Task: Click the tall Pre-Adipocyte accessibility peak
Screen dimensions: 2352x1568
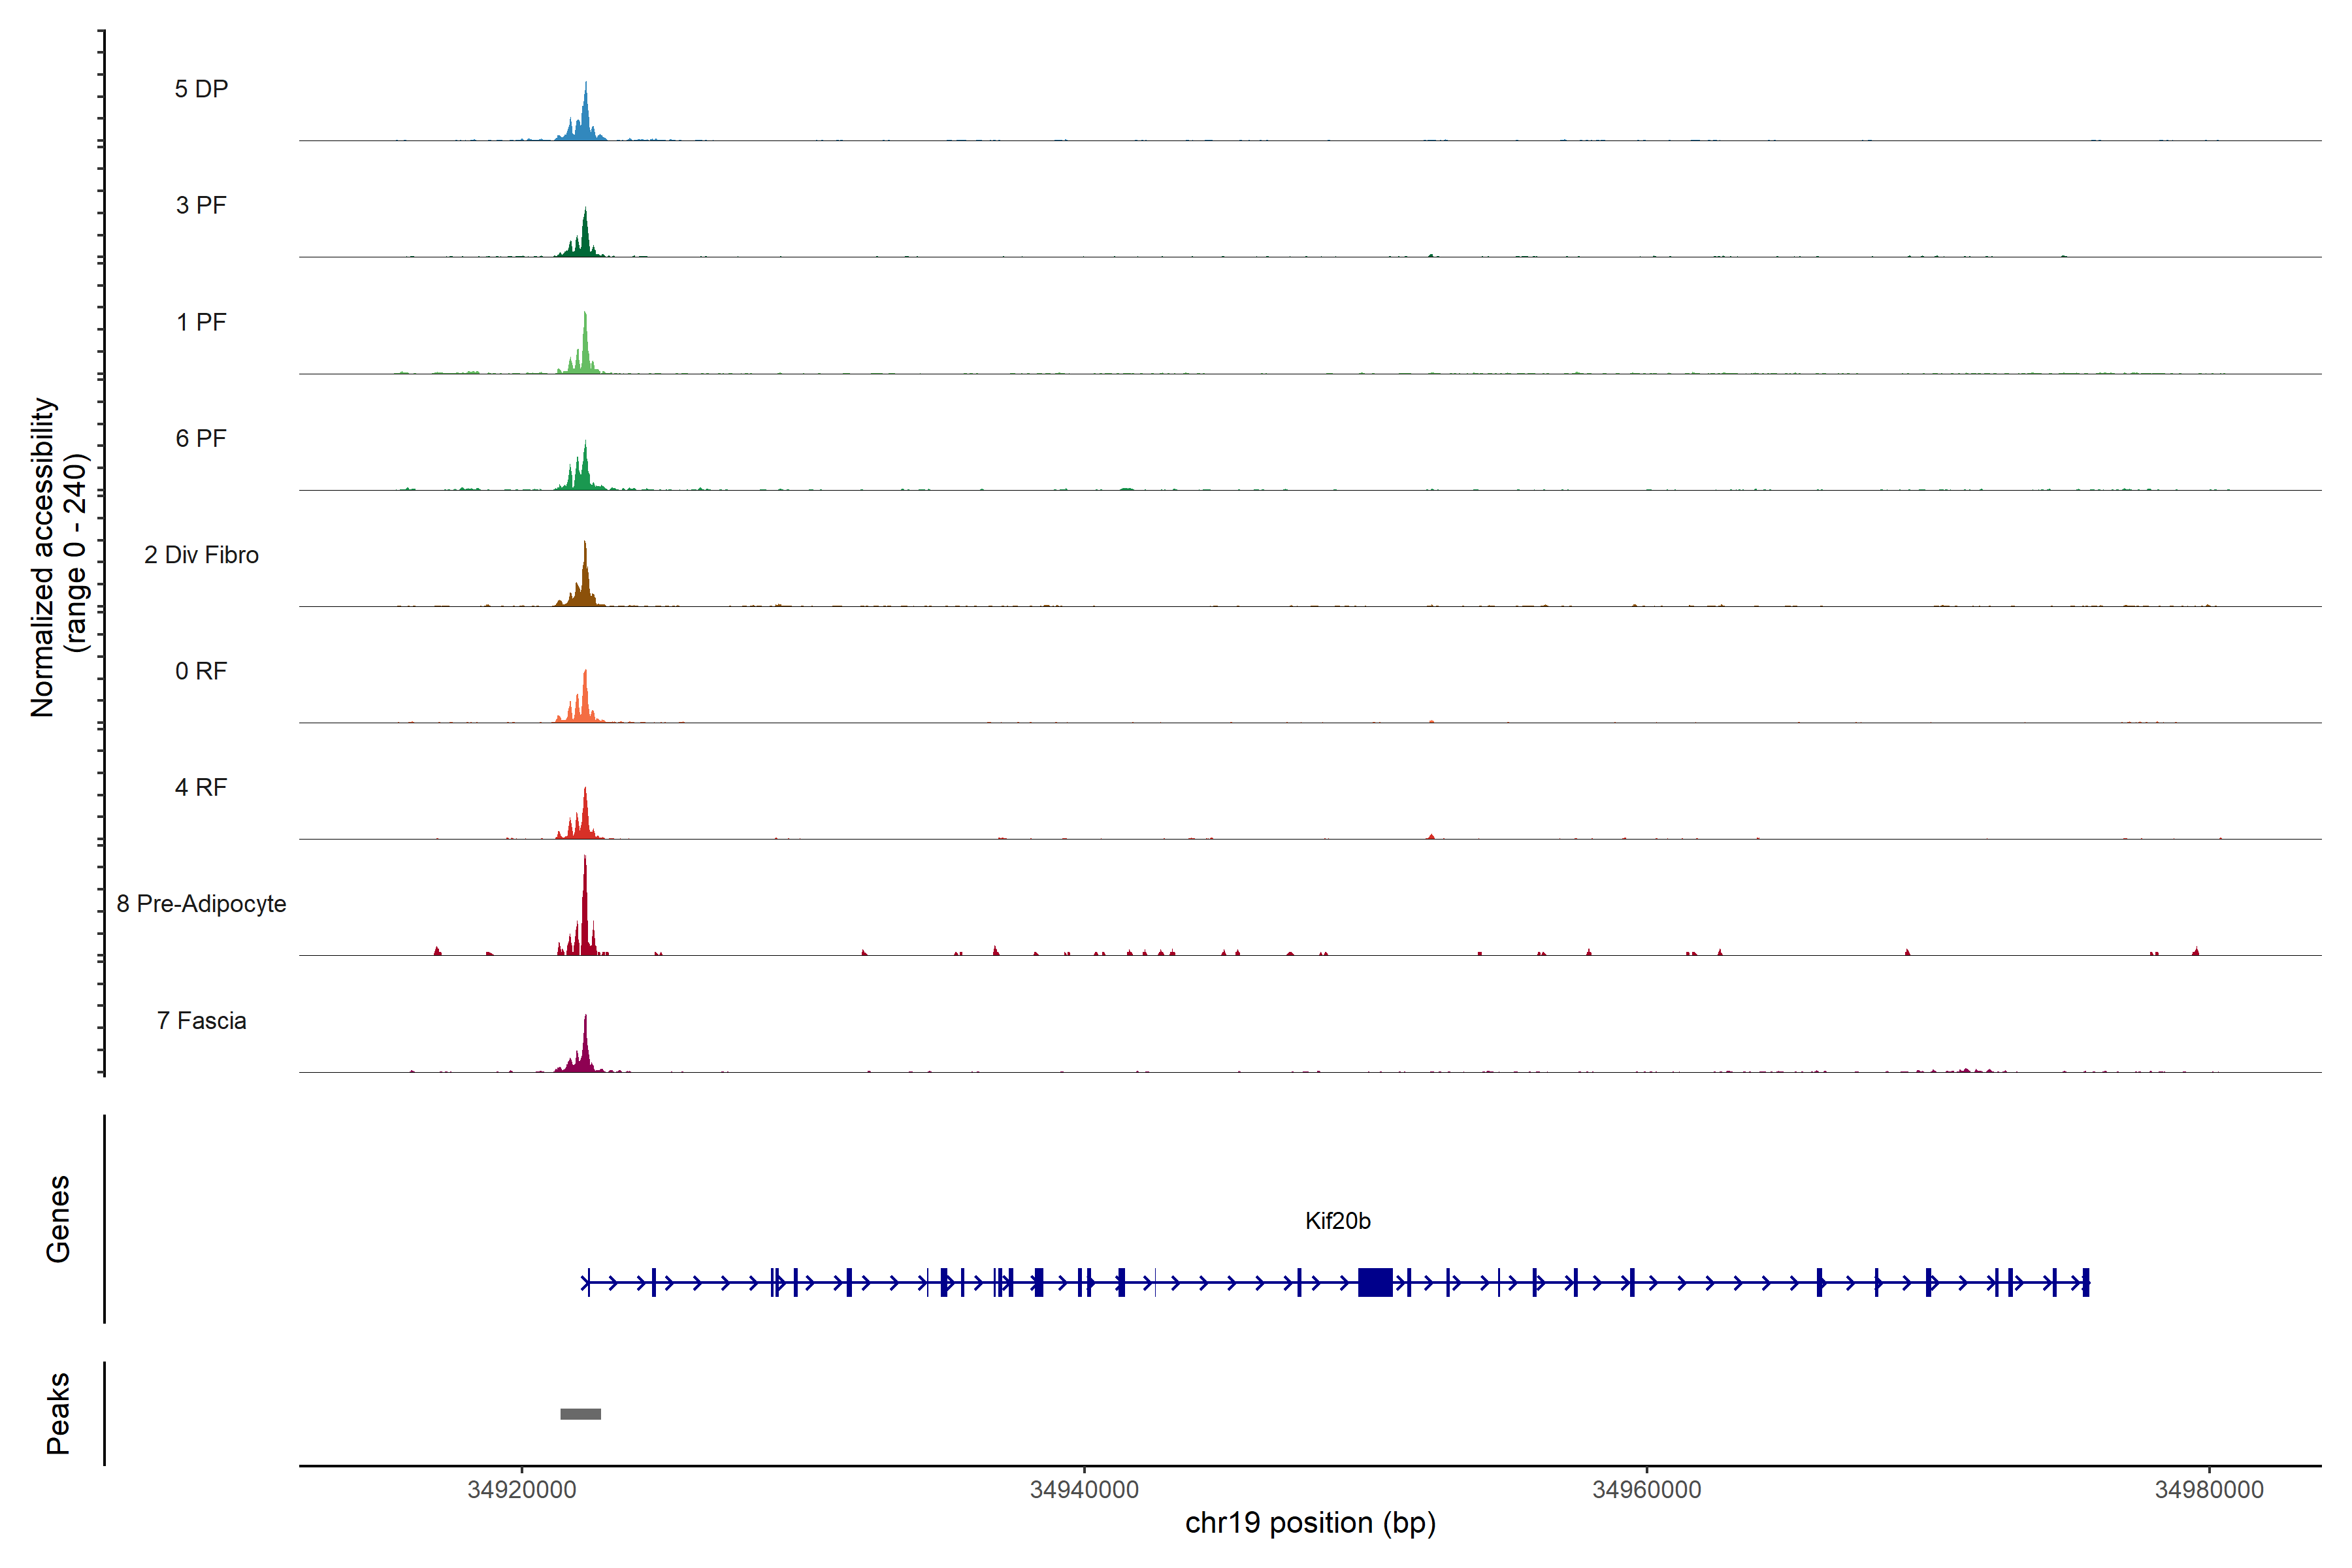Action: 585,910
